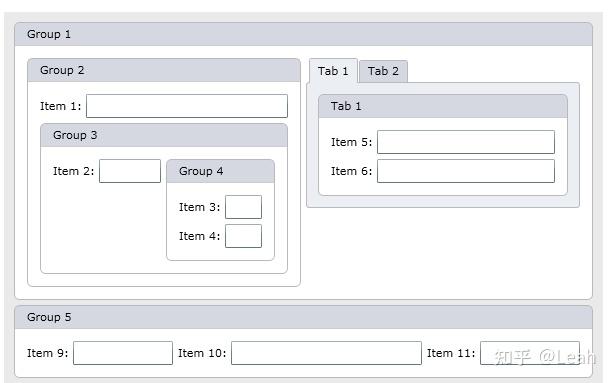
Task: Click the Item 11 input box
Action: 530,353
